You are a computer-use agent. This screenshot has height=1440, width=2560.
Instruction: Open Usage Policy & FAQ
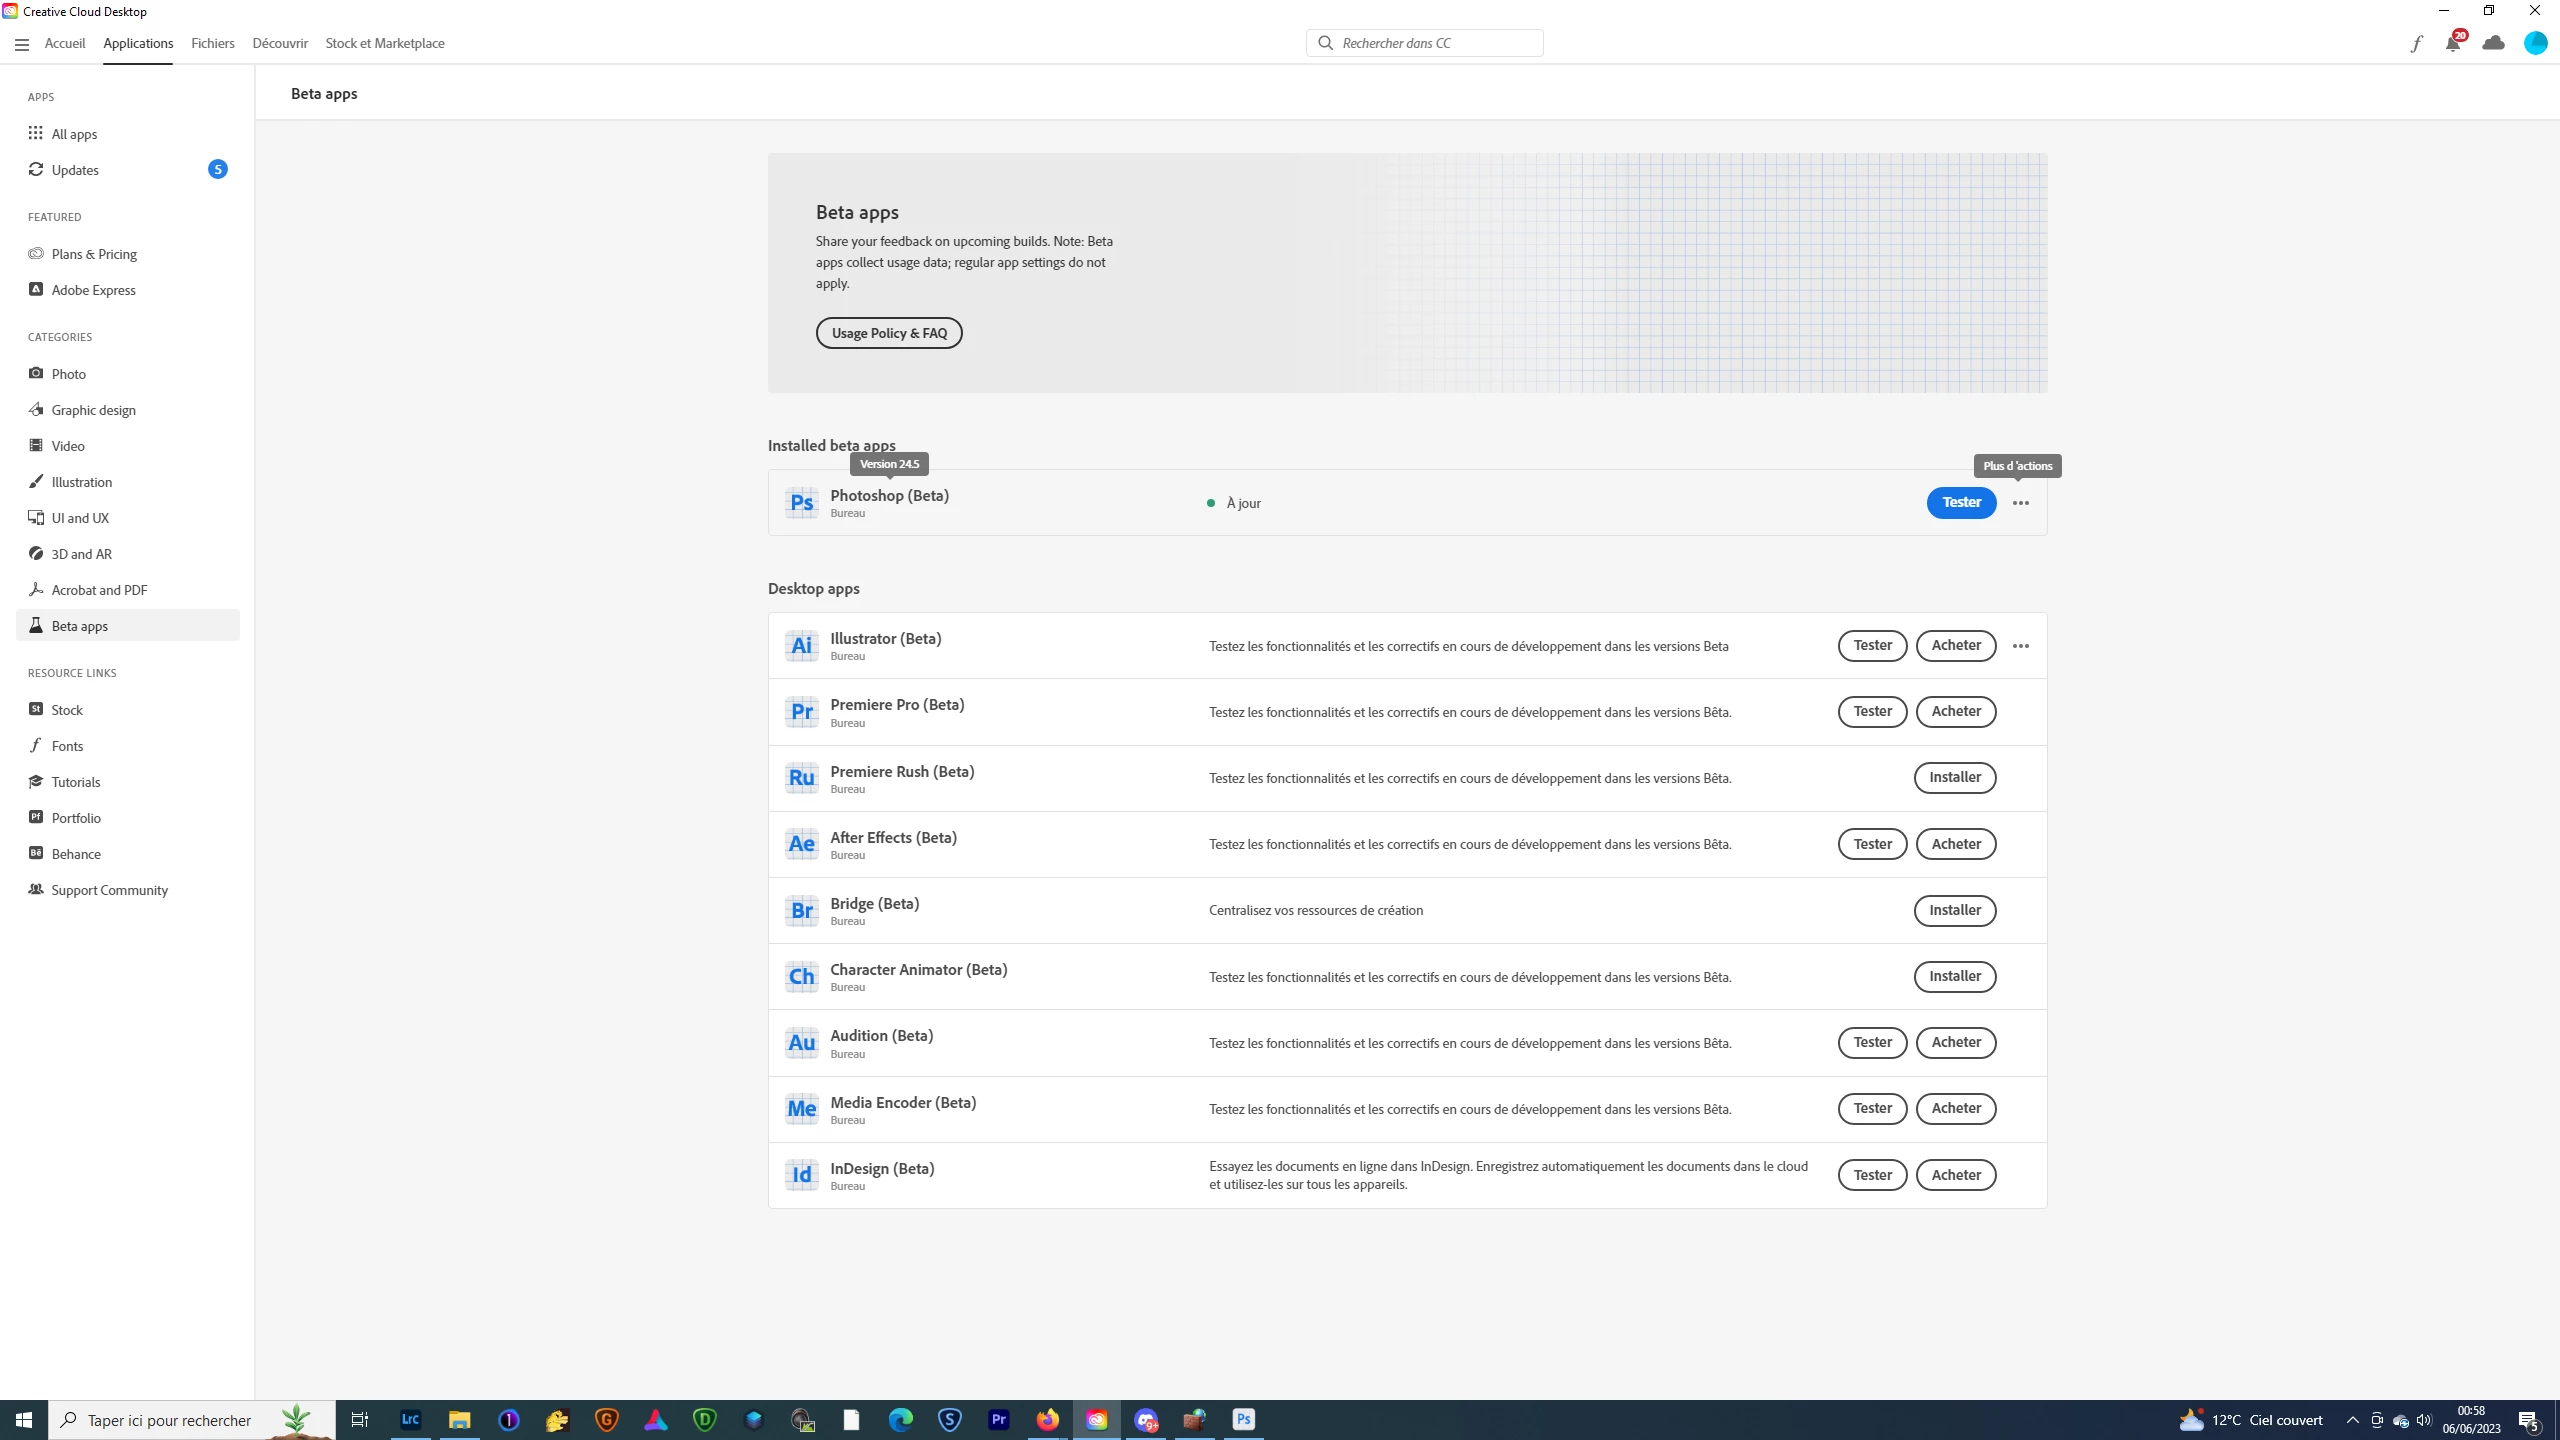[889, 333]
